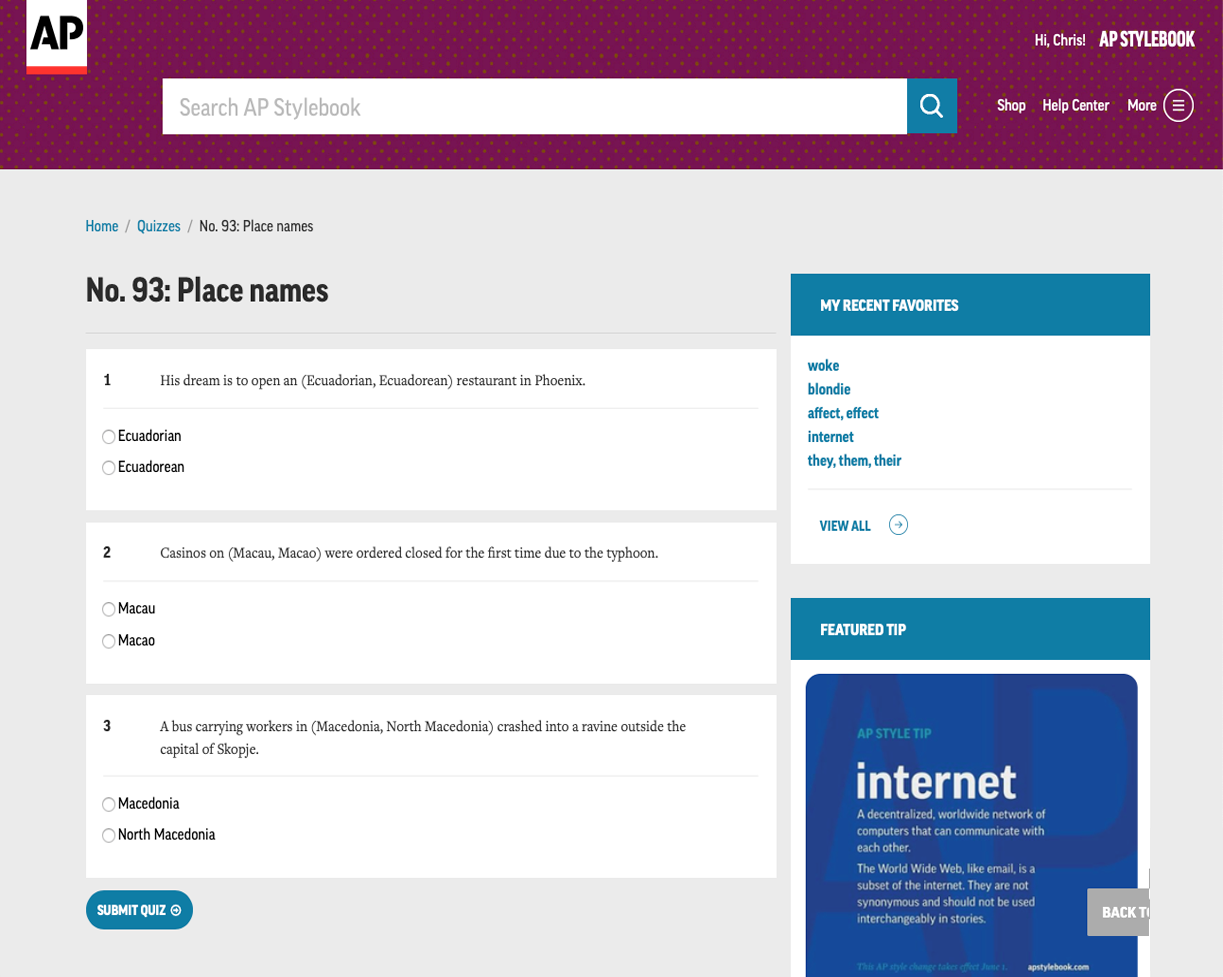Open the affect, effect favorite entry
This screenshot has height=977, width=1223.
843,413
